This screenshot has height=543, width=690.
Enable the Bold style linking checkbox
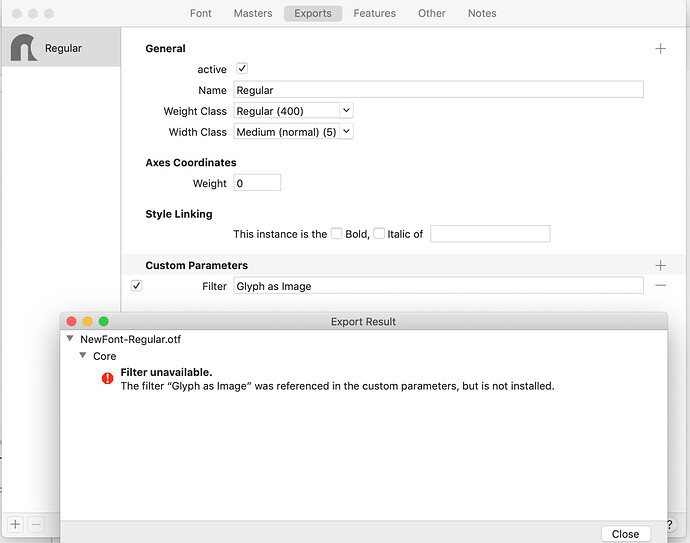click(x=337, y=234)
